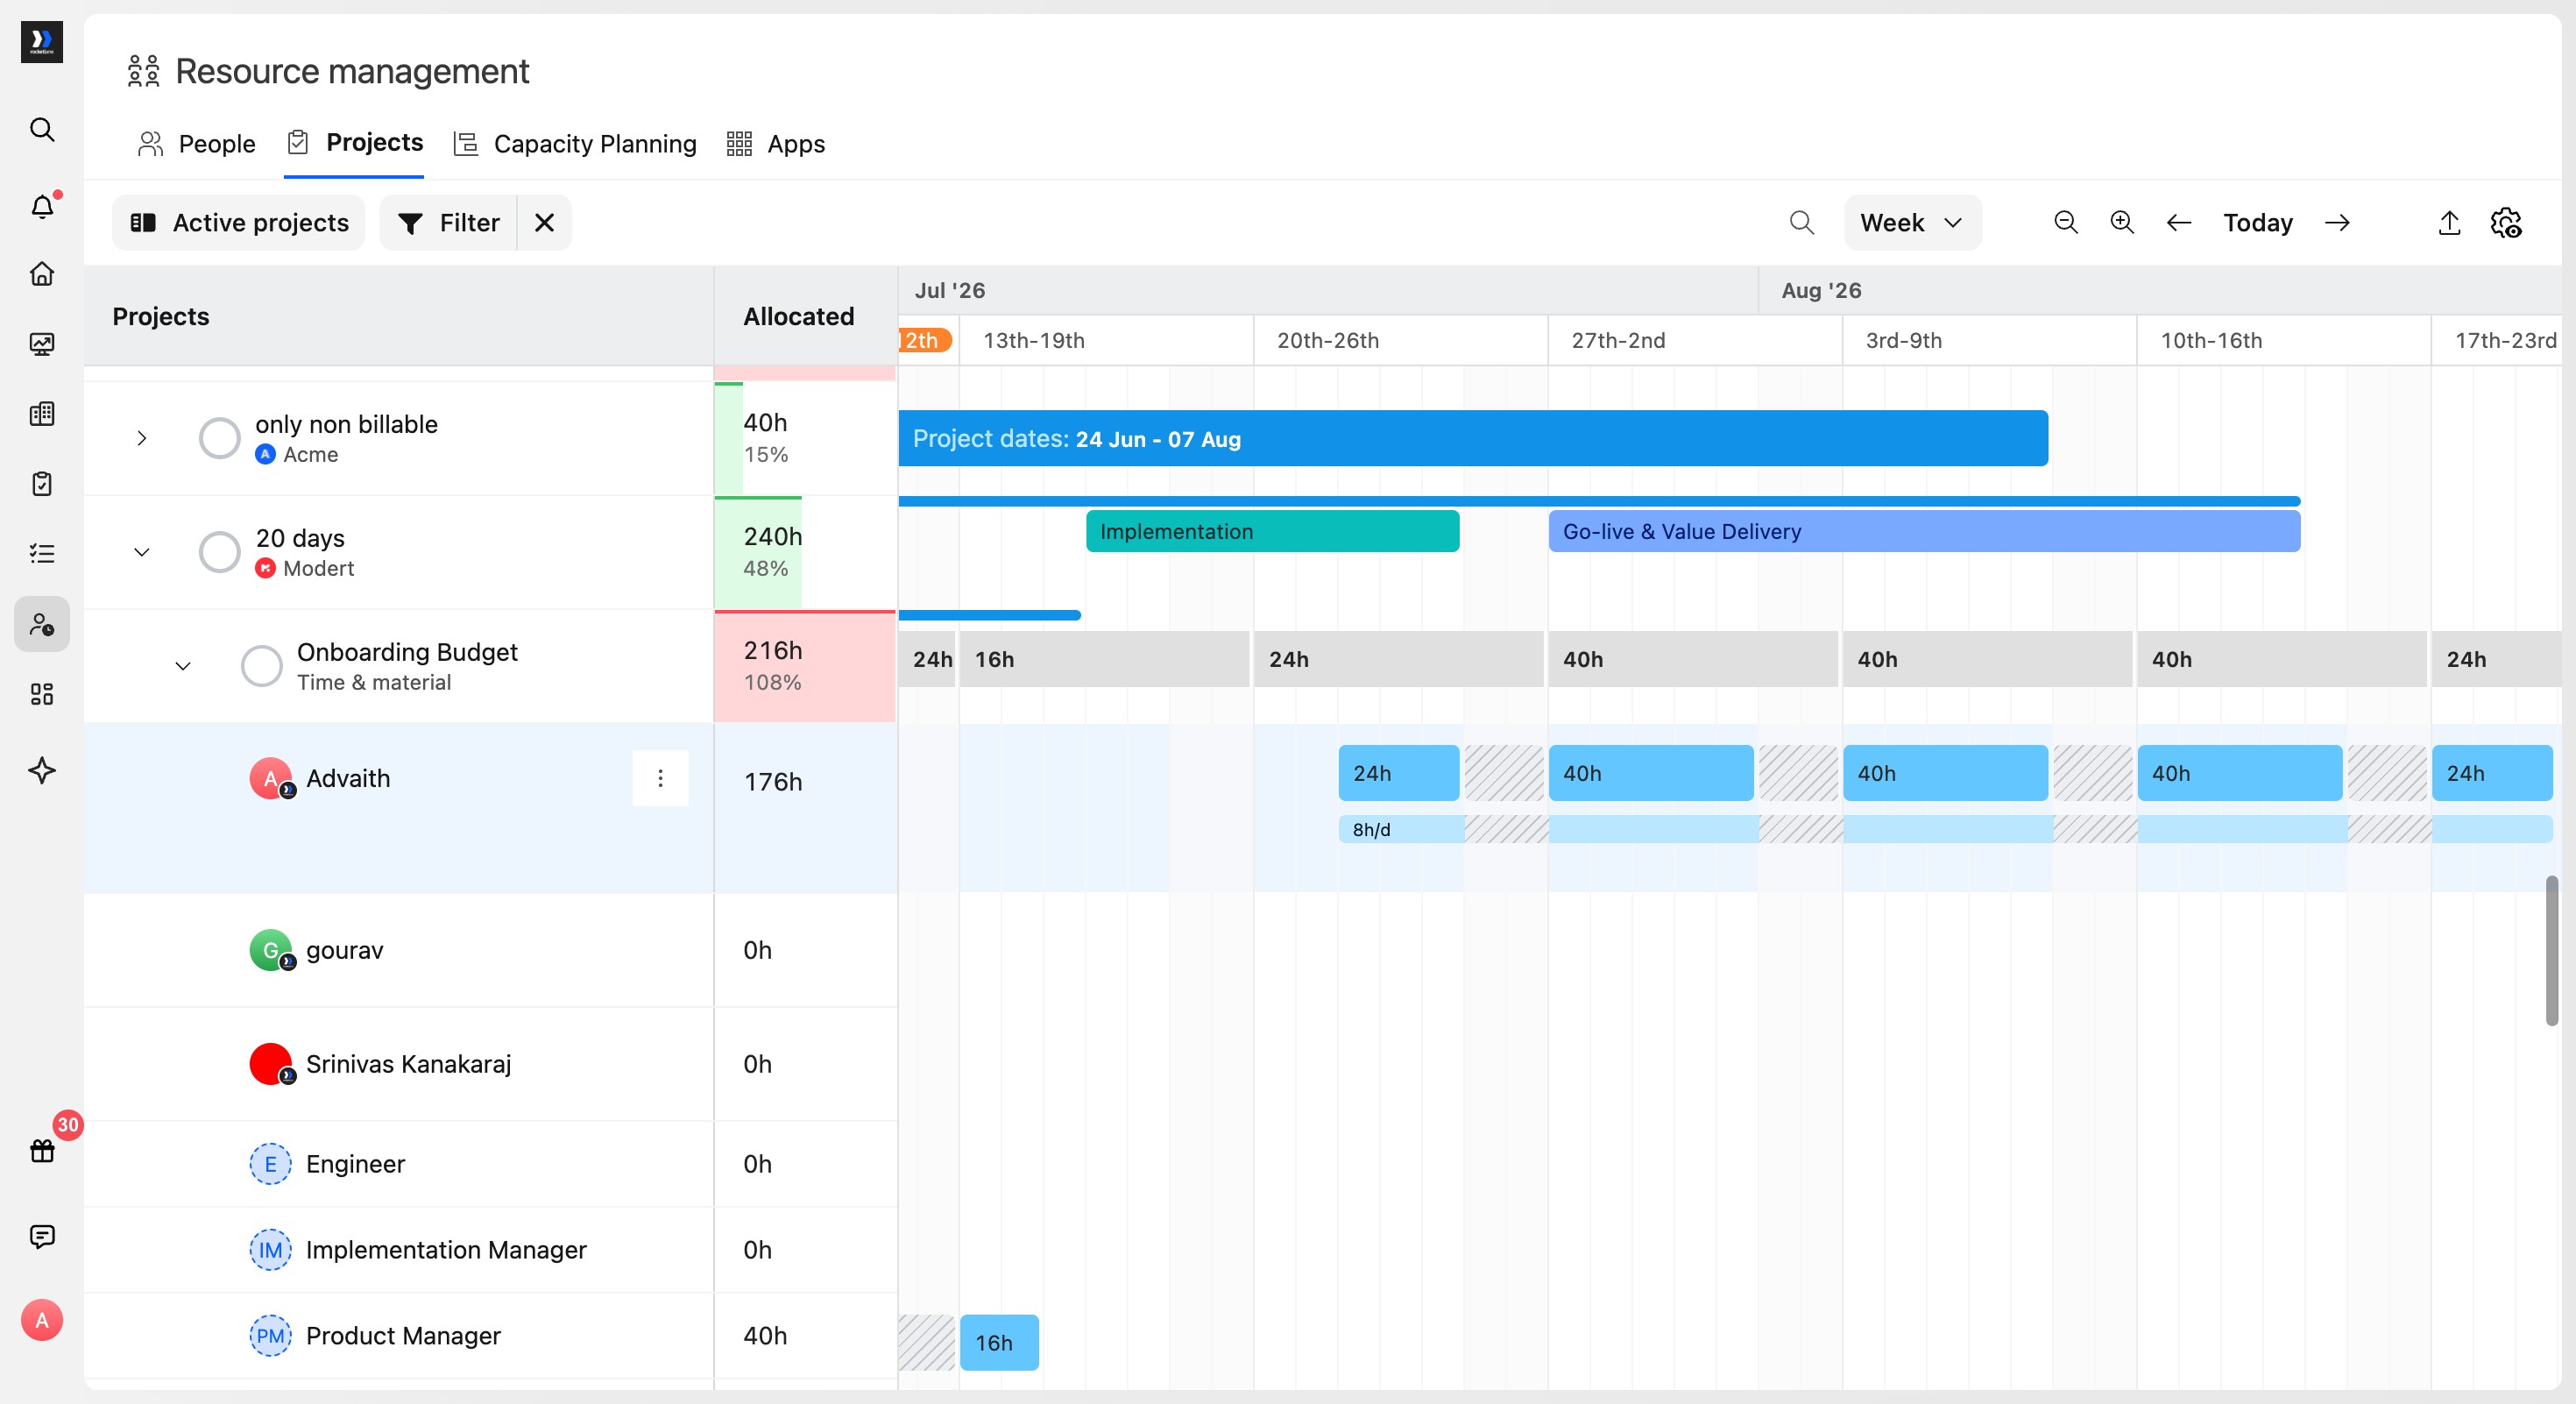This screenshot has height=1404, width=2576.
Task: Open search in the left sidebar
Action: click(42, 129)
